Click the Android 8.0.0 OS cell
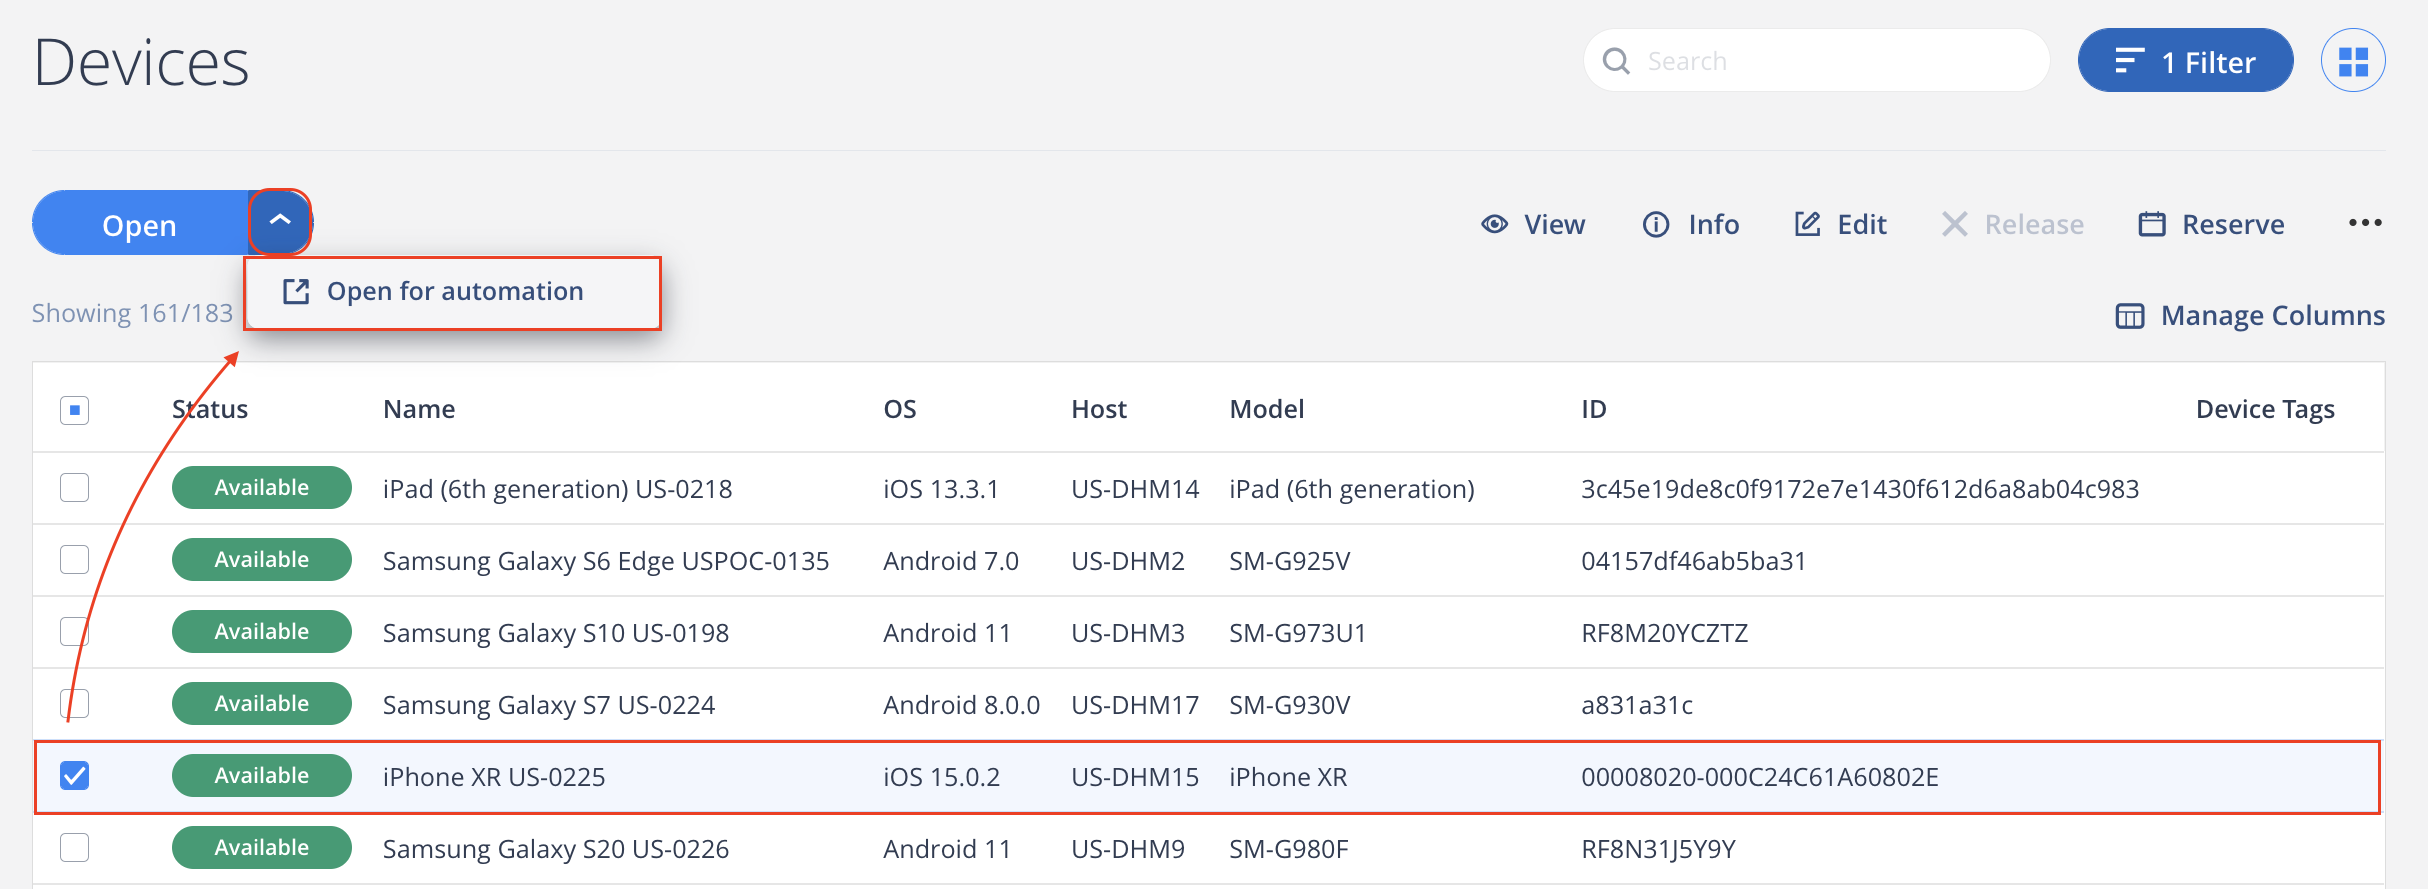The width and height of the screenshot is (2428, 889). 962,705
